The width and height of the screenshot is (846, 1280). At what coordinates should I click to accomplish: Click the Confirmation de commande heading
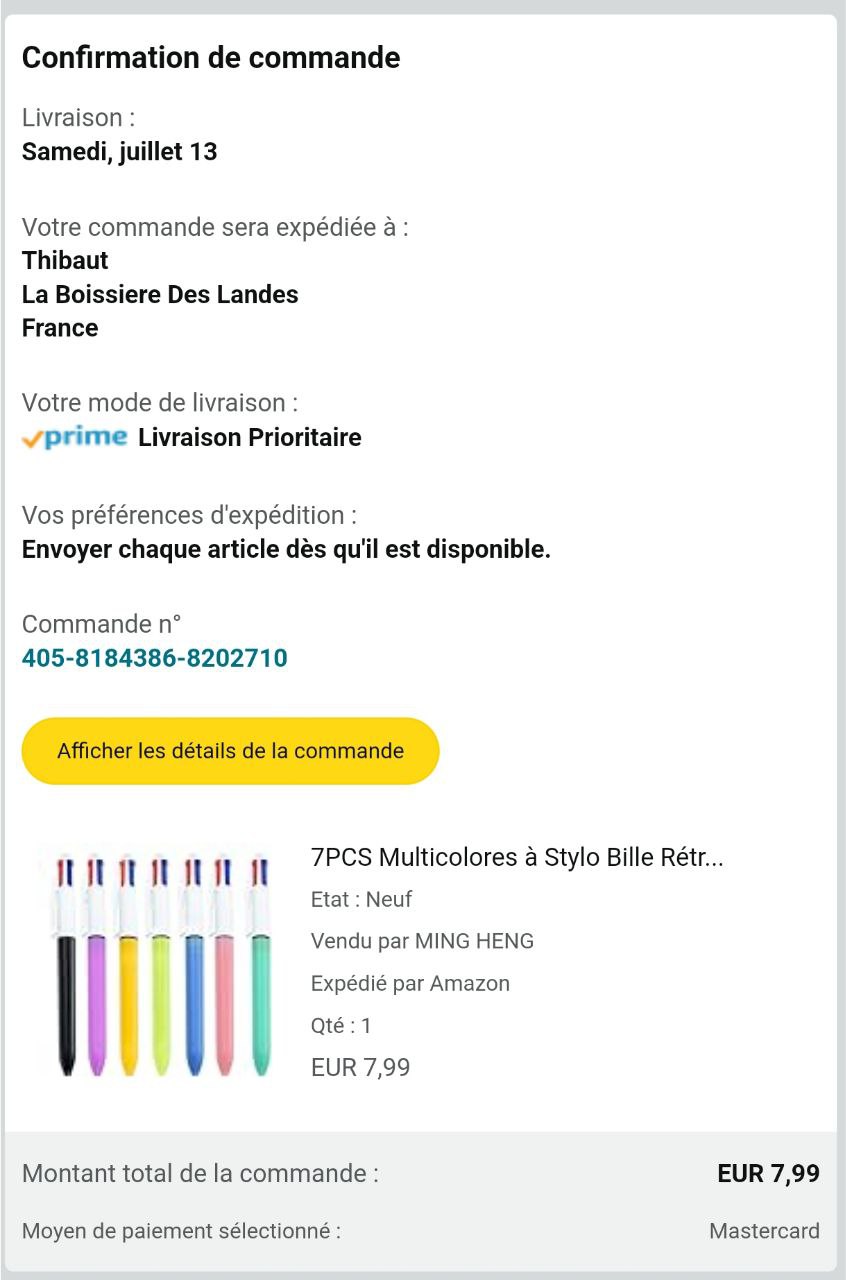click(211, 58)
